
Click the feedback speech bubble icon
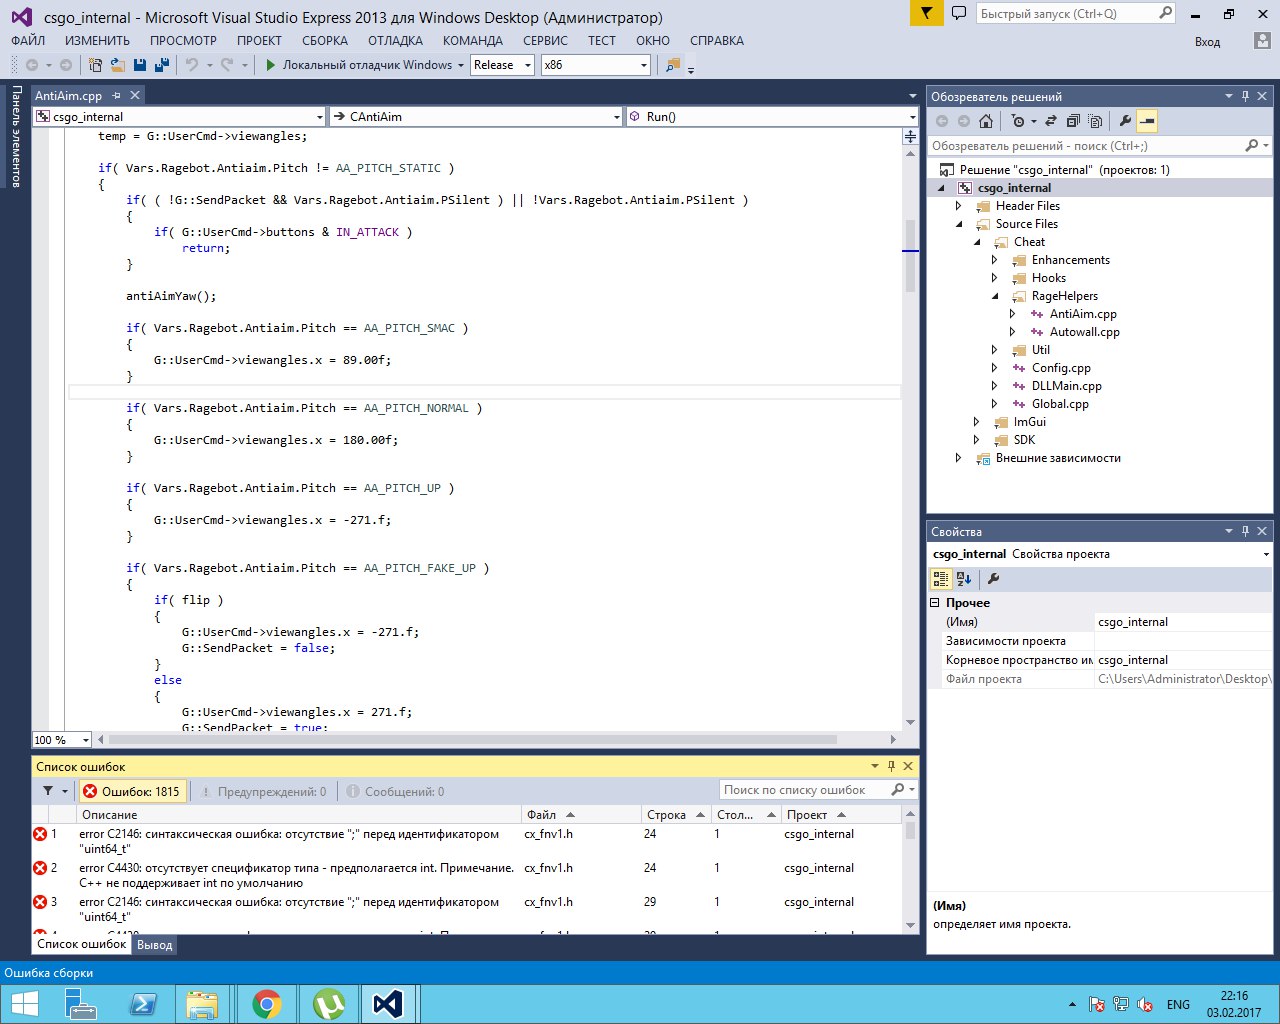(959, 14)
